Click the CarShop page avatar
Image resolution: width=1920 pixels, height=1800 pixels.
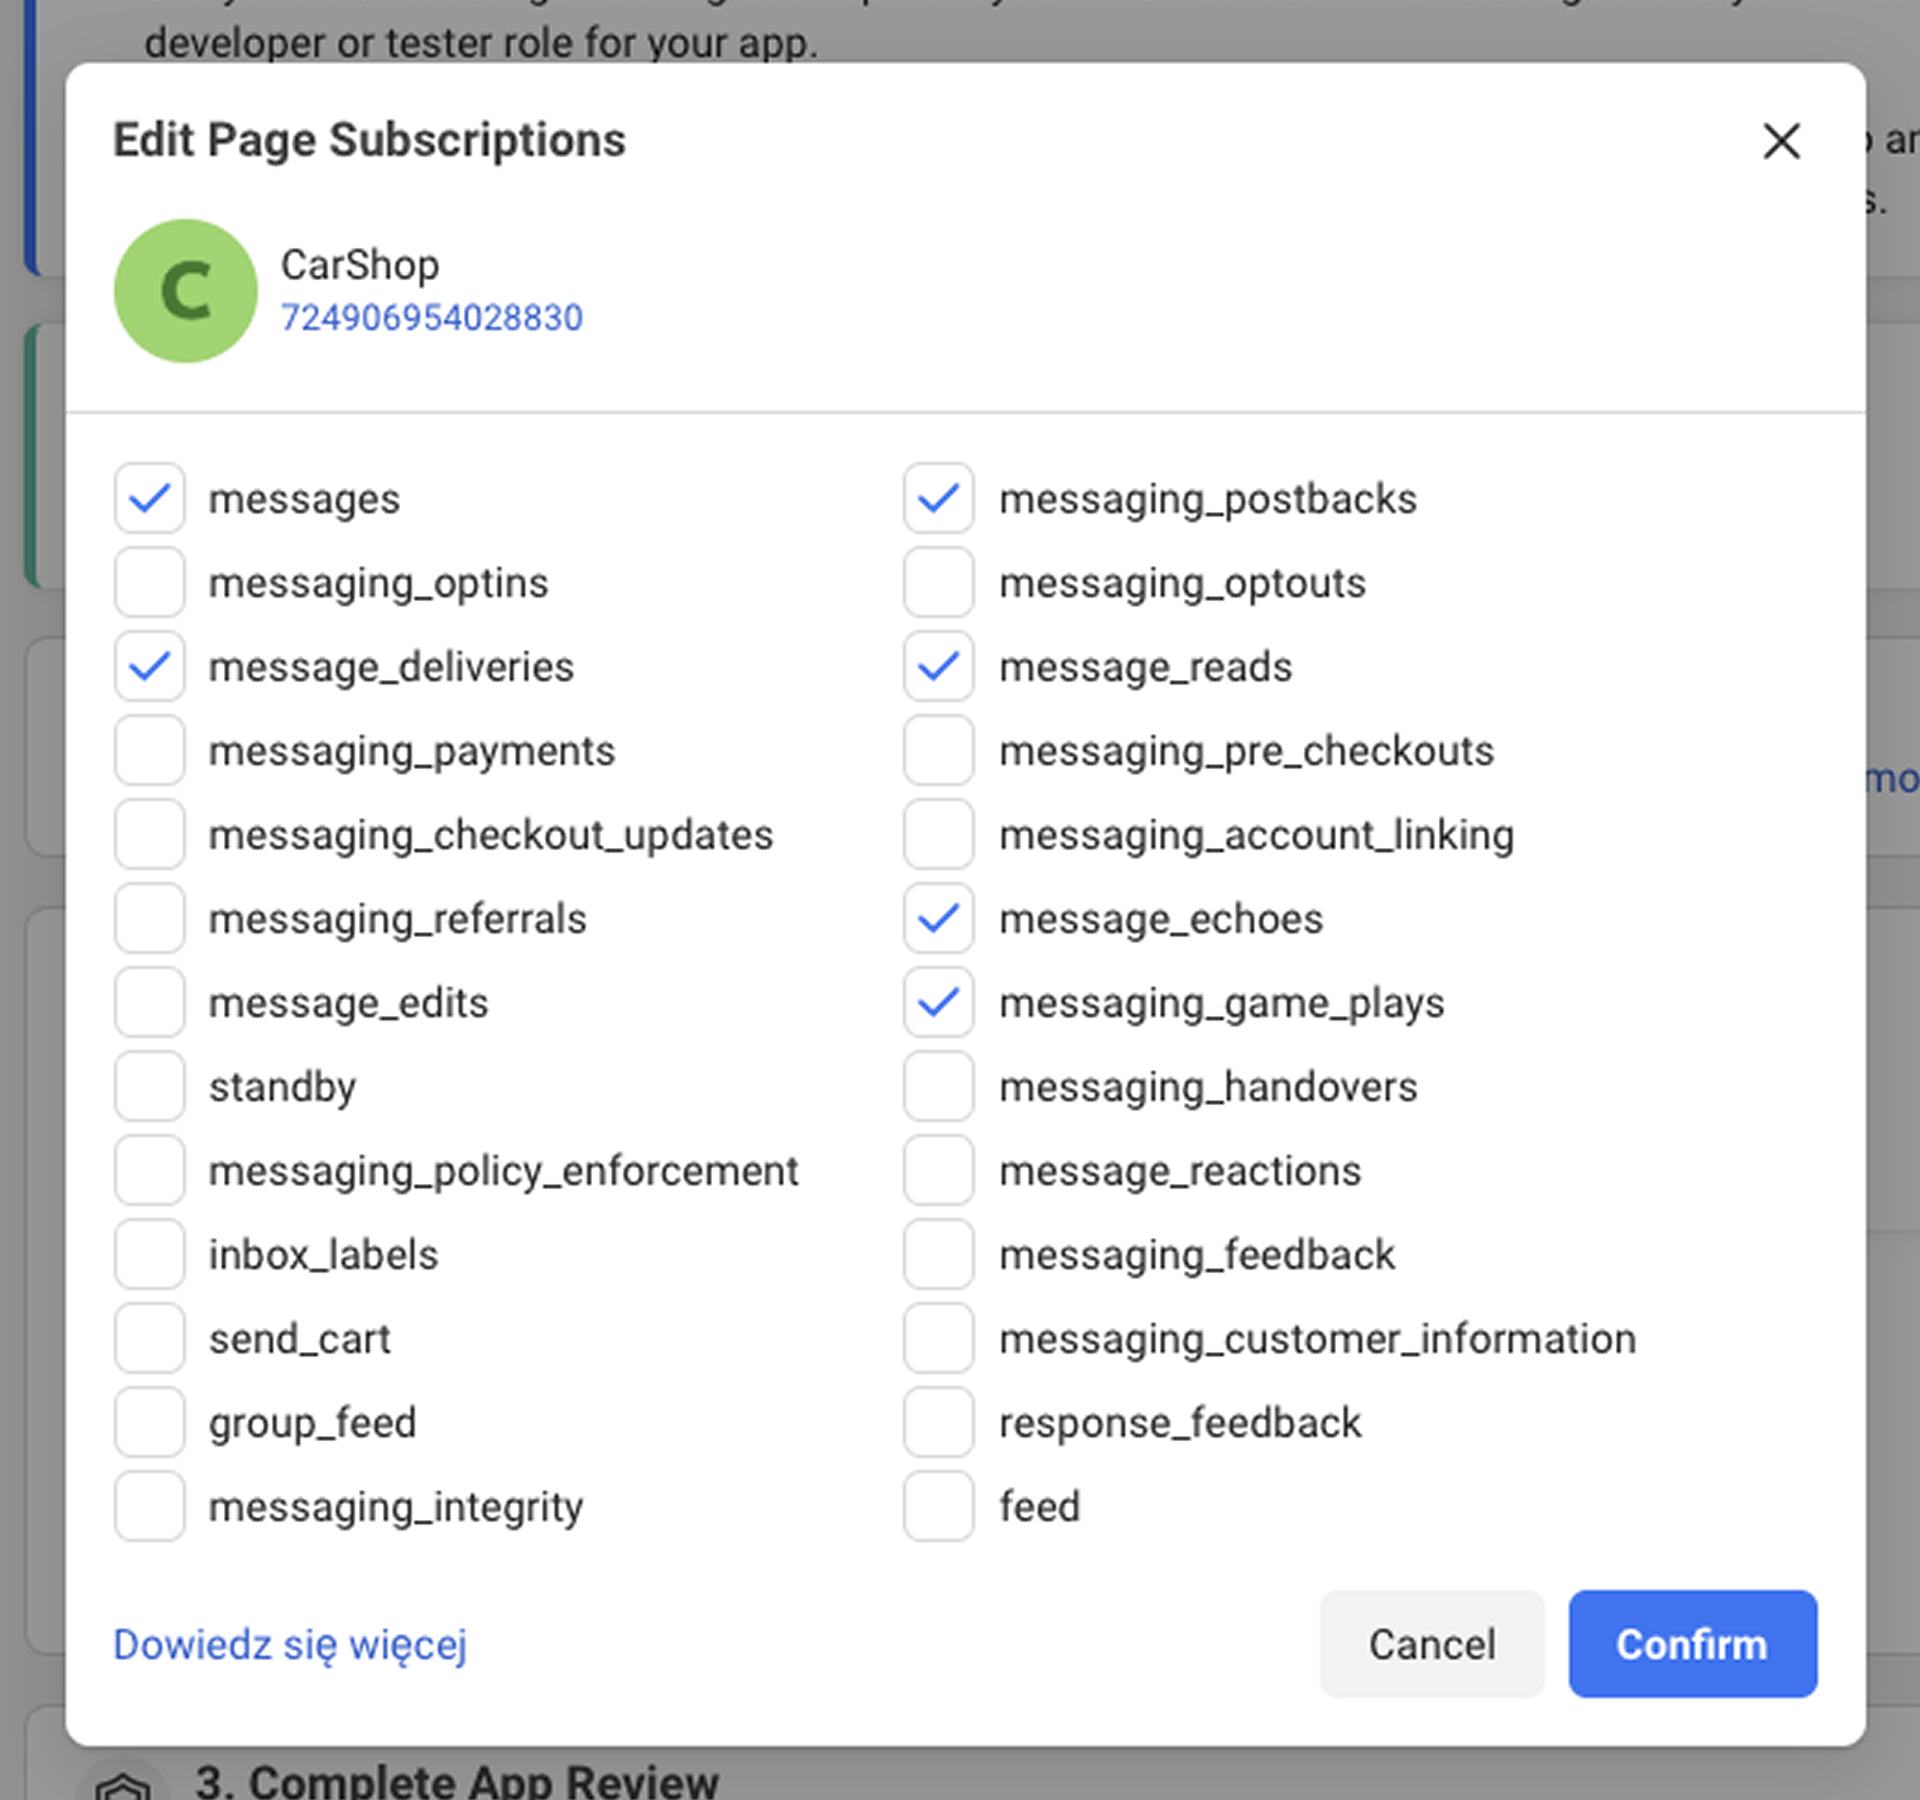point(186,291)
